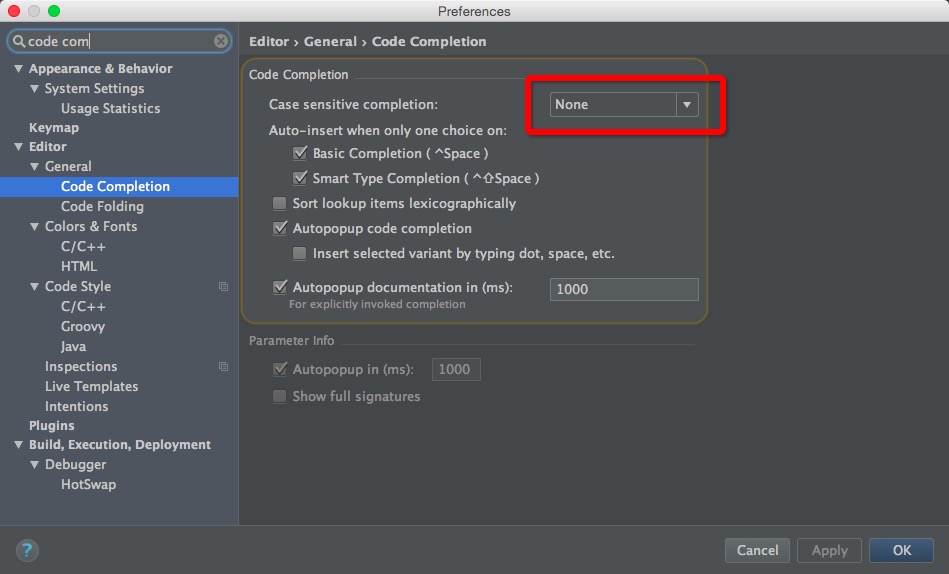Uncheck Basic Completion auto-insert option
949x574 pixels.
point(300,154)
